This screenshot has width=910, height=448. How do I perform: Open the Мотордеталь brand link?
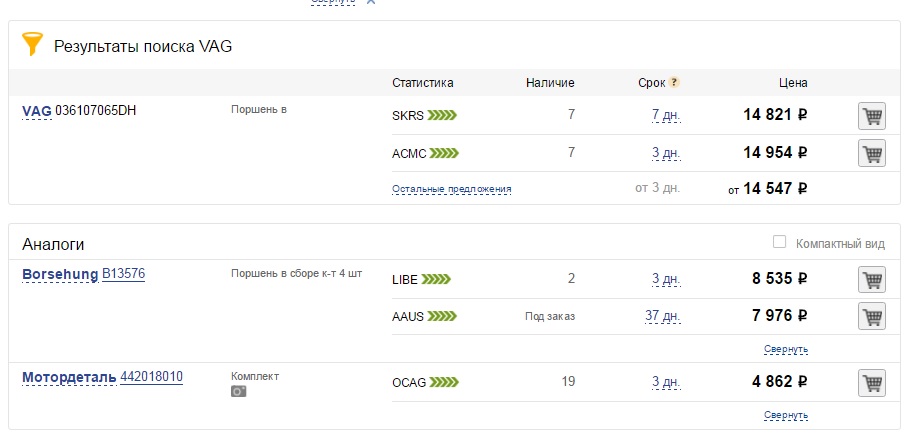[69, 377]
